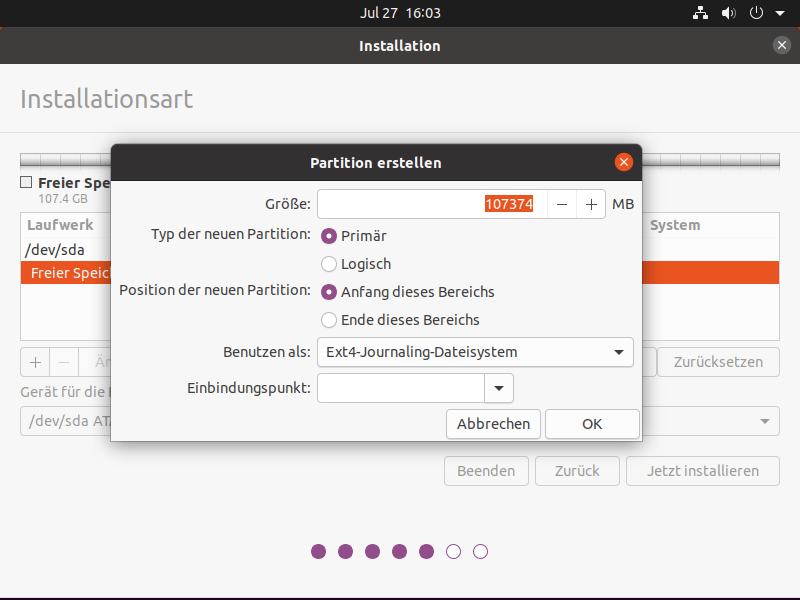Viewport: 800px width, 600px height.
Task: Close the Installation window
Action: [782, 45]
